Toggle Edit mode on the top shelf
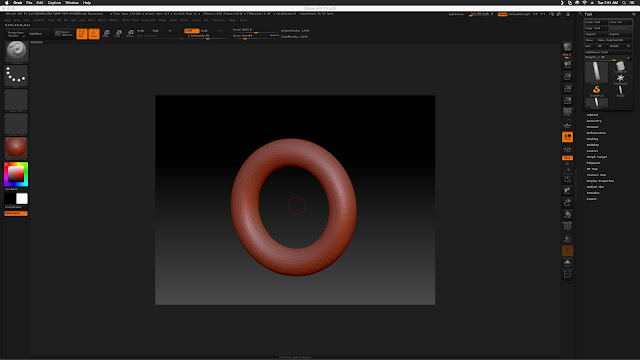Viewport: 640px width, 360px height. tap(82, 34)
